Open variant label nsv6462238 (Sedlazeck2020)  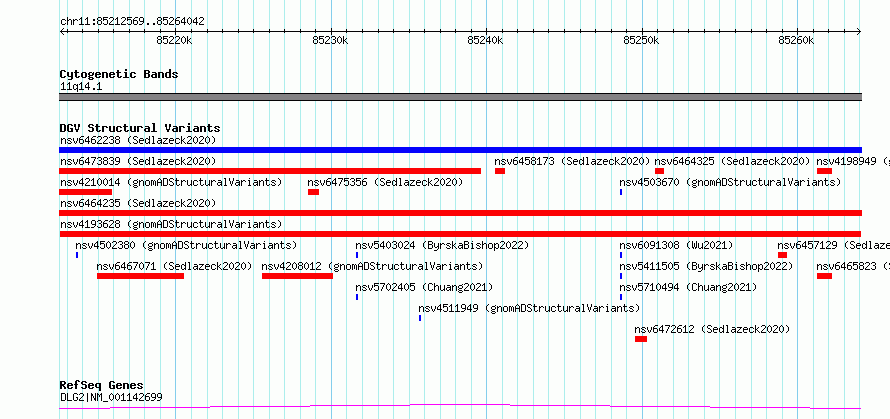(x=138, y=140)
